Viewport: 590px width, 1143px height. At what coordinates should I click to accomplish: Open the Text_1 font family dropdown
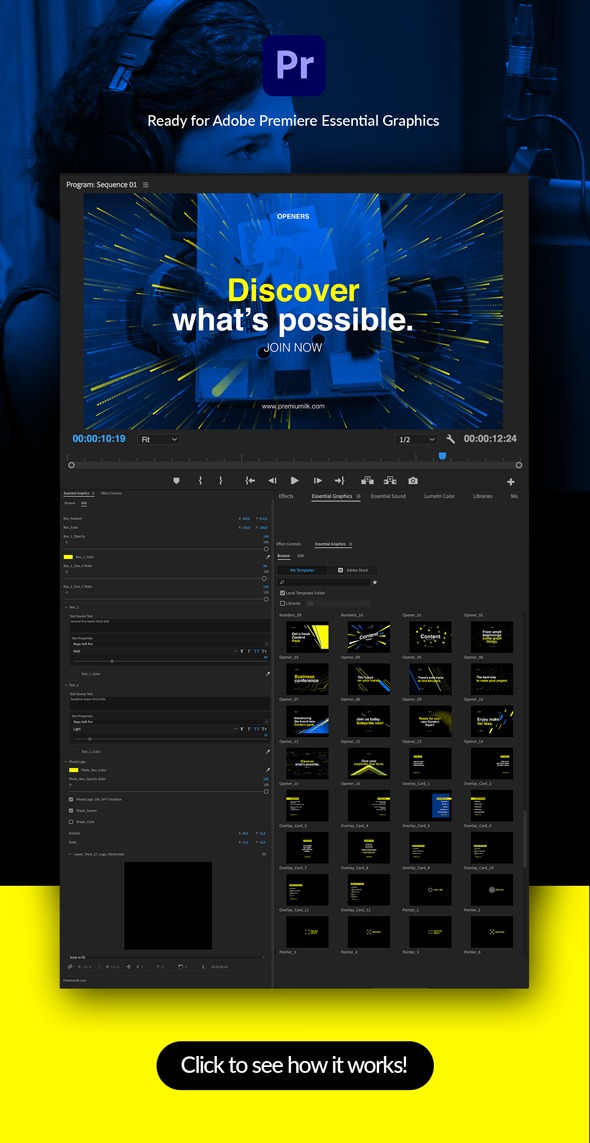point(169,644)
